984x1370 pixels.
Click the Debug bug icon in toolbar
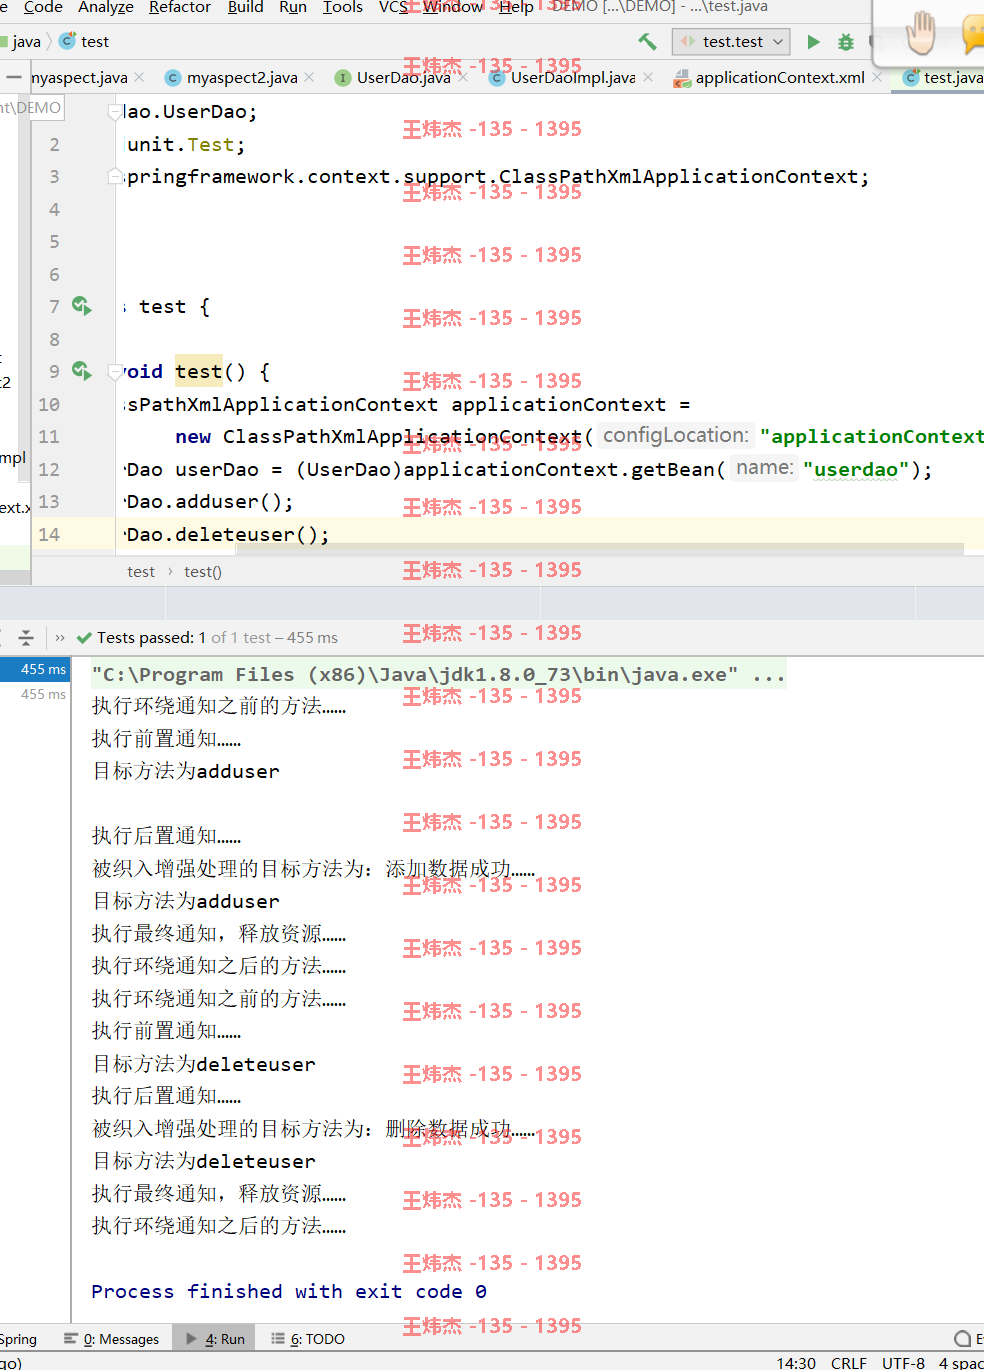click(x=846, y=41)
